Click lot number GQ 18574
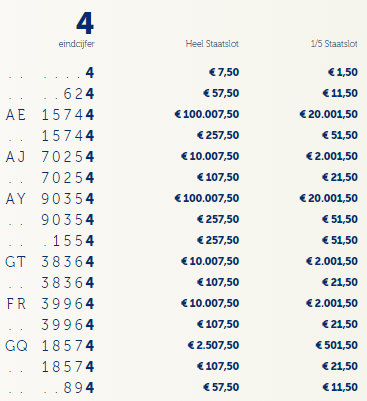The width and height of the screenshot is (367, 401). 50,346
